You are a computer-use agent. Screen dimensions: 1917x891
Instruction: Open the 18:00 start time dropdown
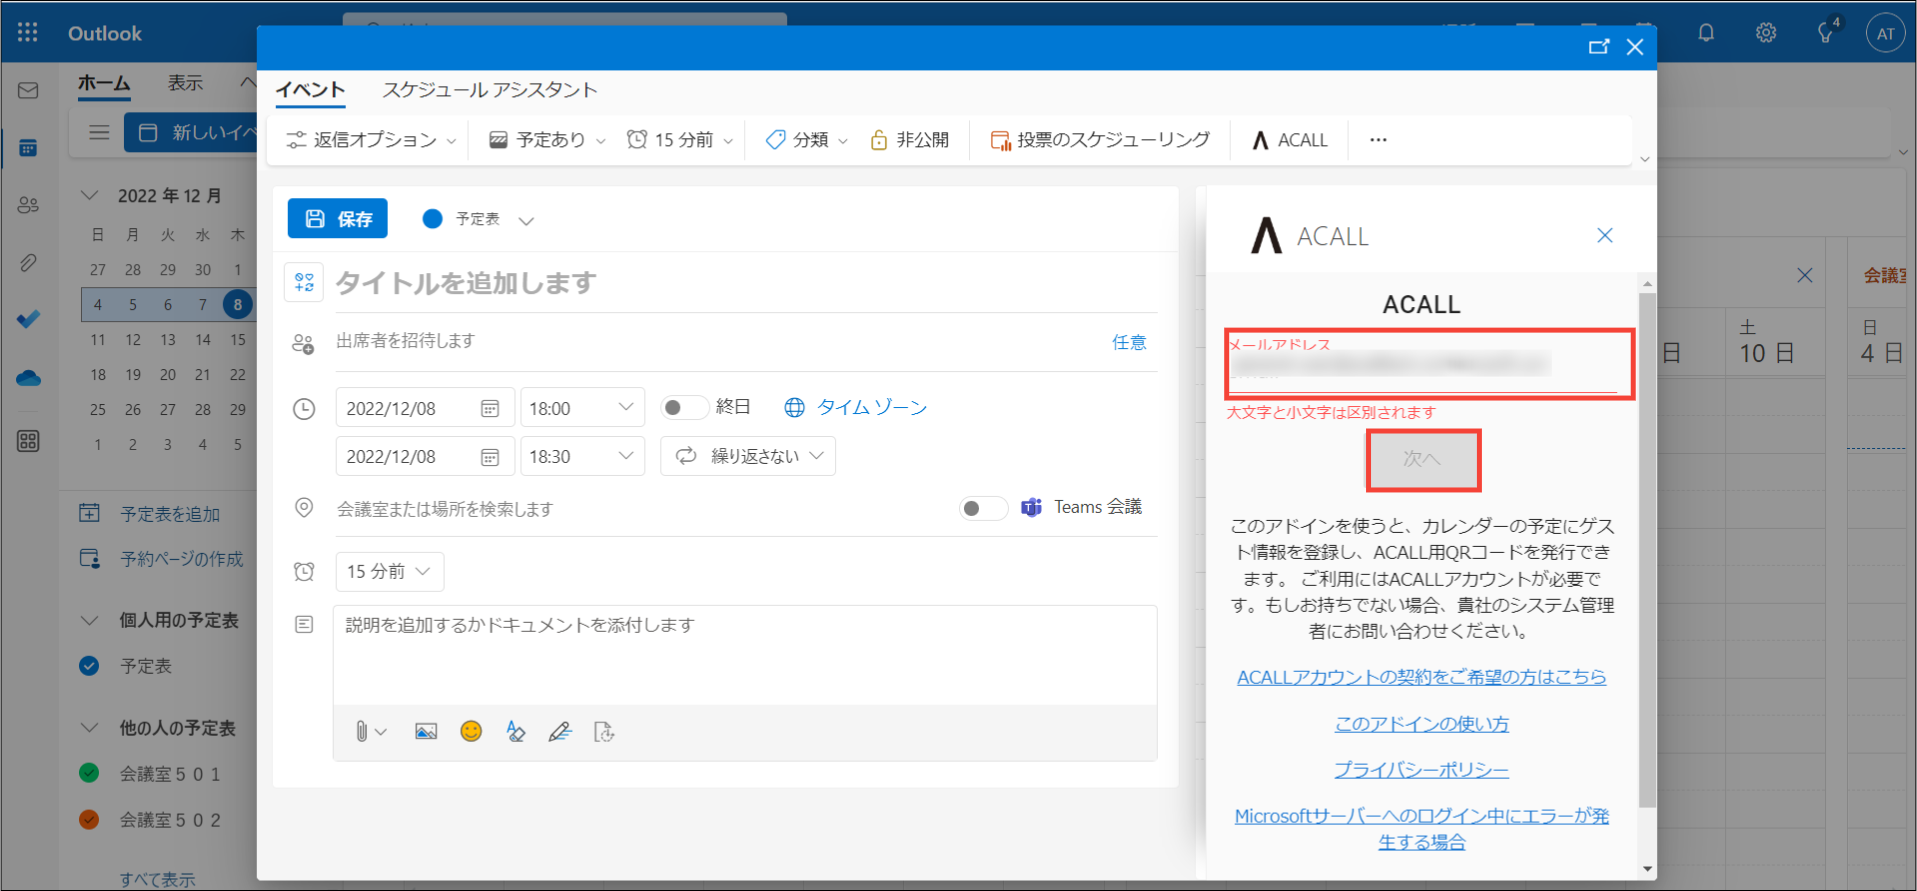(x=582, y=408)
